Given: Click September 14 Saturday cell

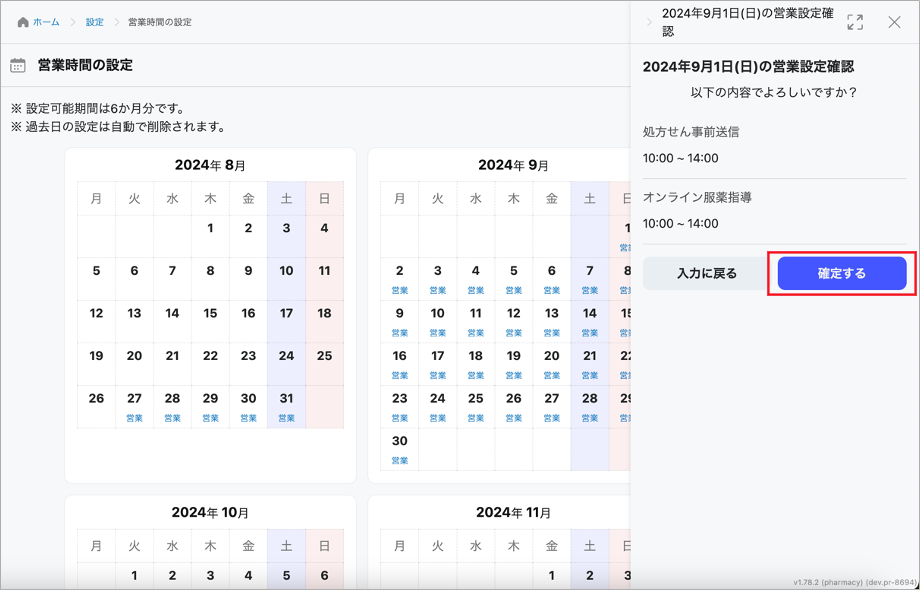Looking at the screenshot, I should 589,320.
